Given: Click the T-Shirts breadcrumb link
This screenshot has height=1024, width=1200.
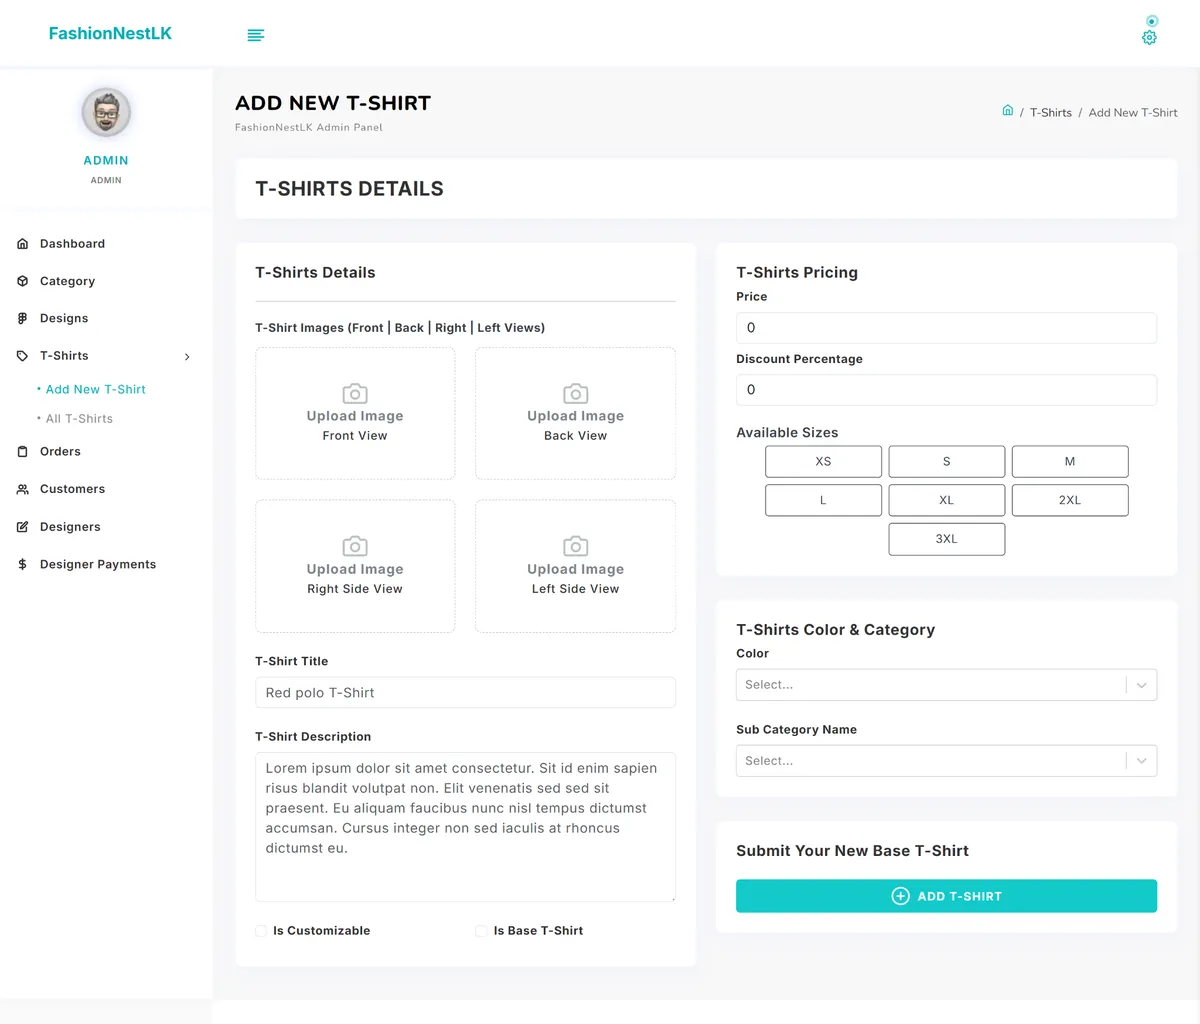Looking at the screenshot, I should (1051, 112).
